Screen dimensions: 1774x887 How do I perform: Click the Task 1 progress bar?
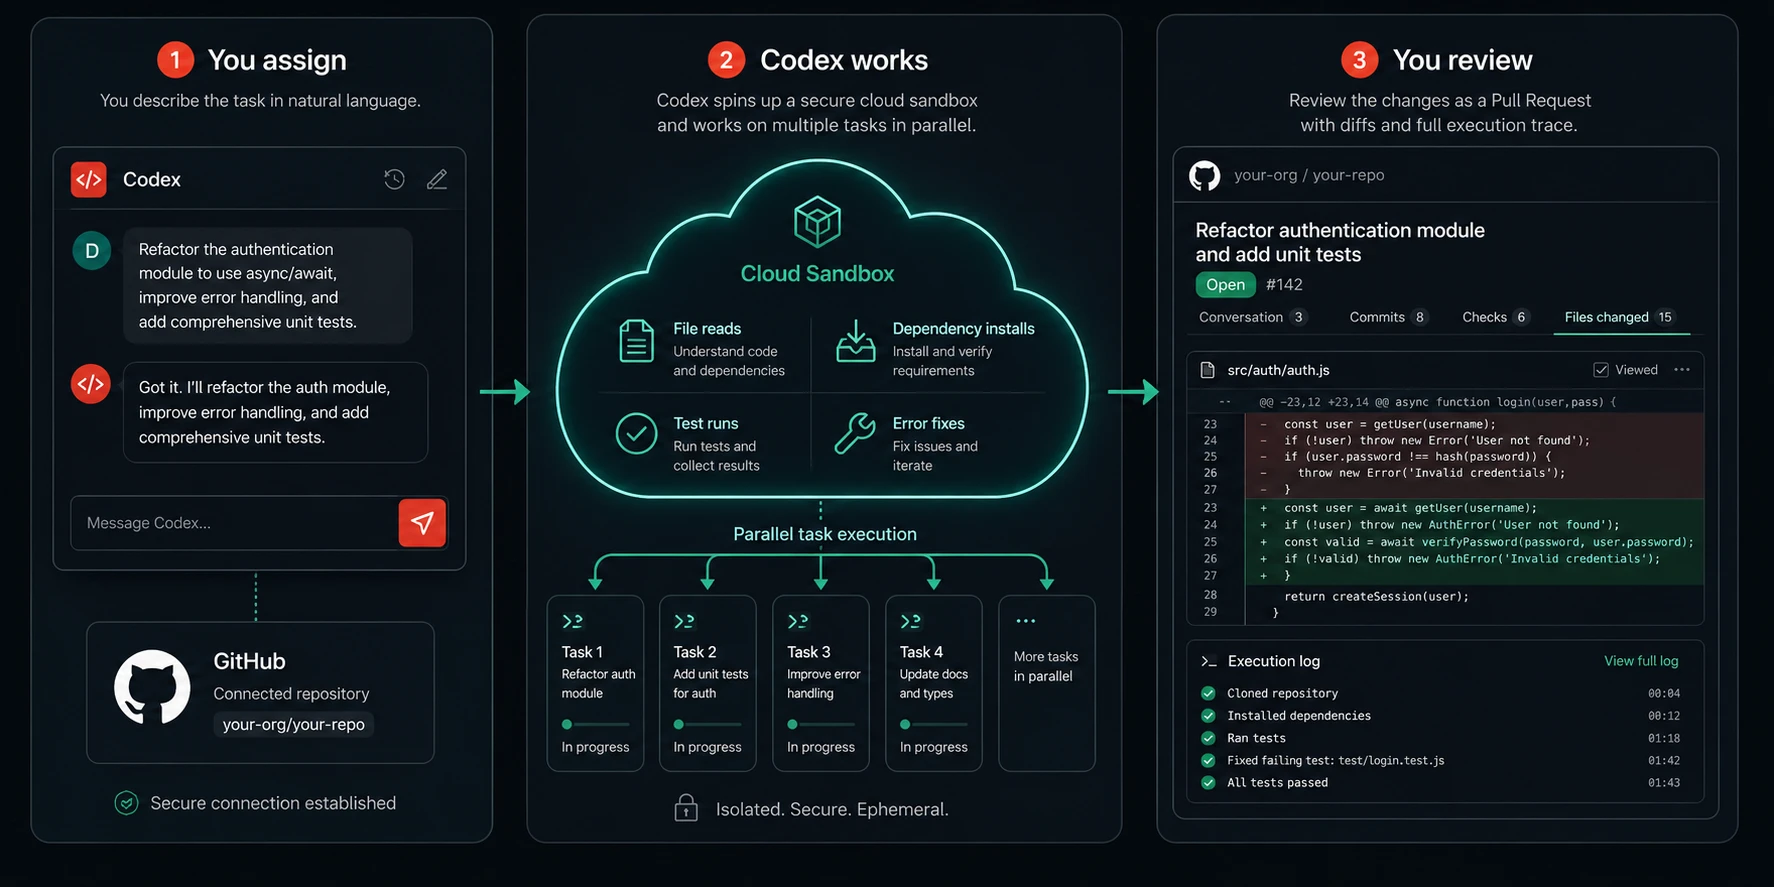click(596, 724)
